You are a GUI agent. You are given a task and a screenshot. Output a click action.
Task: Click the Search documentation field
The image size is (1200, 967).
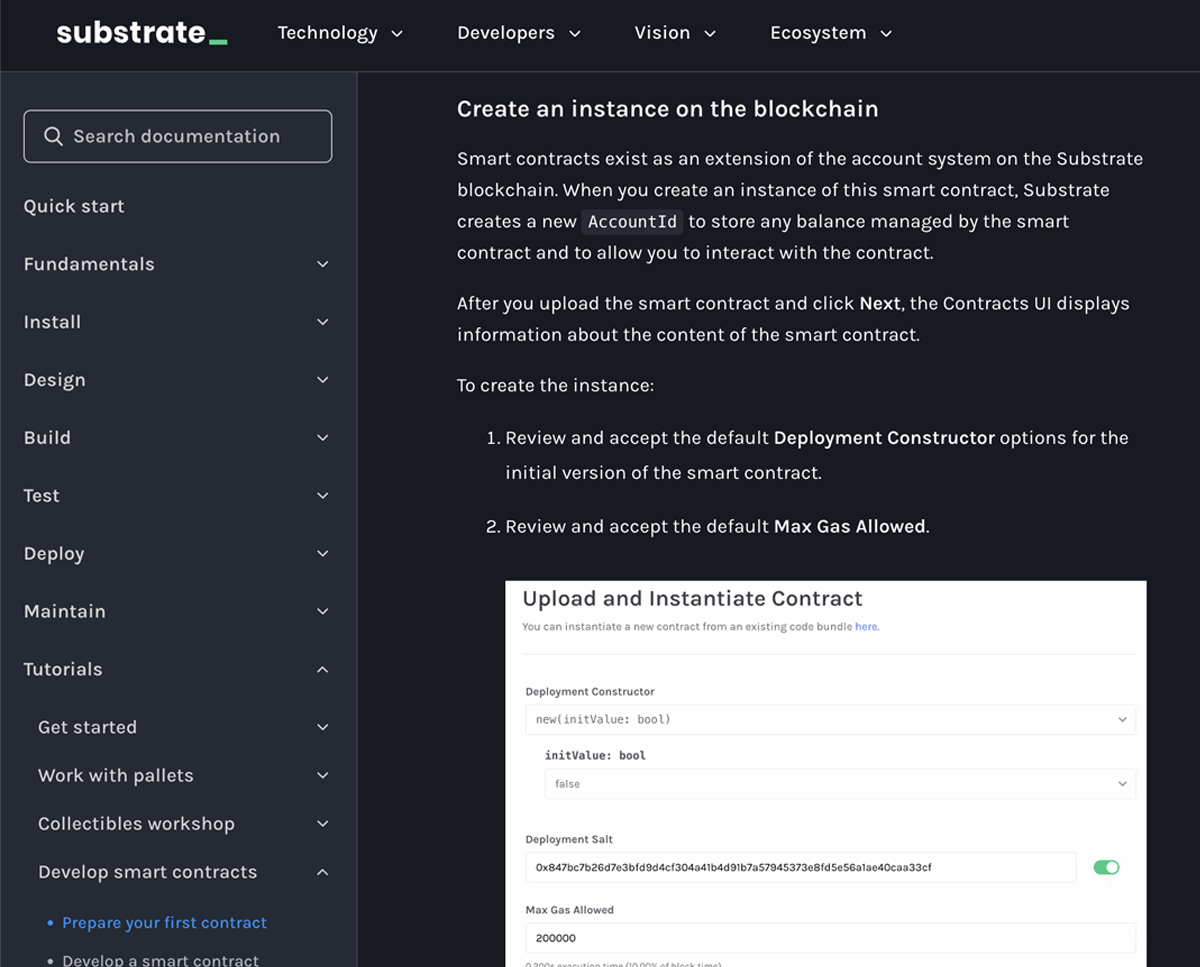click(178, 136)
